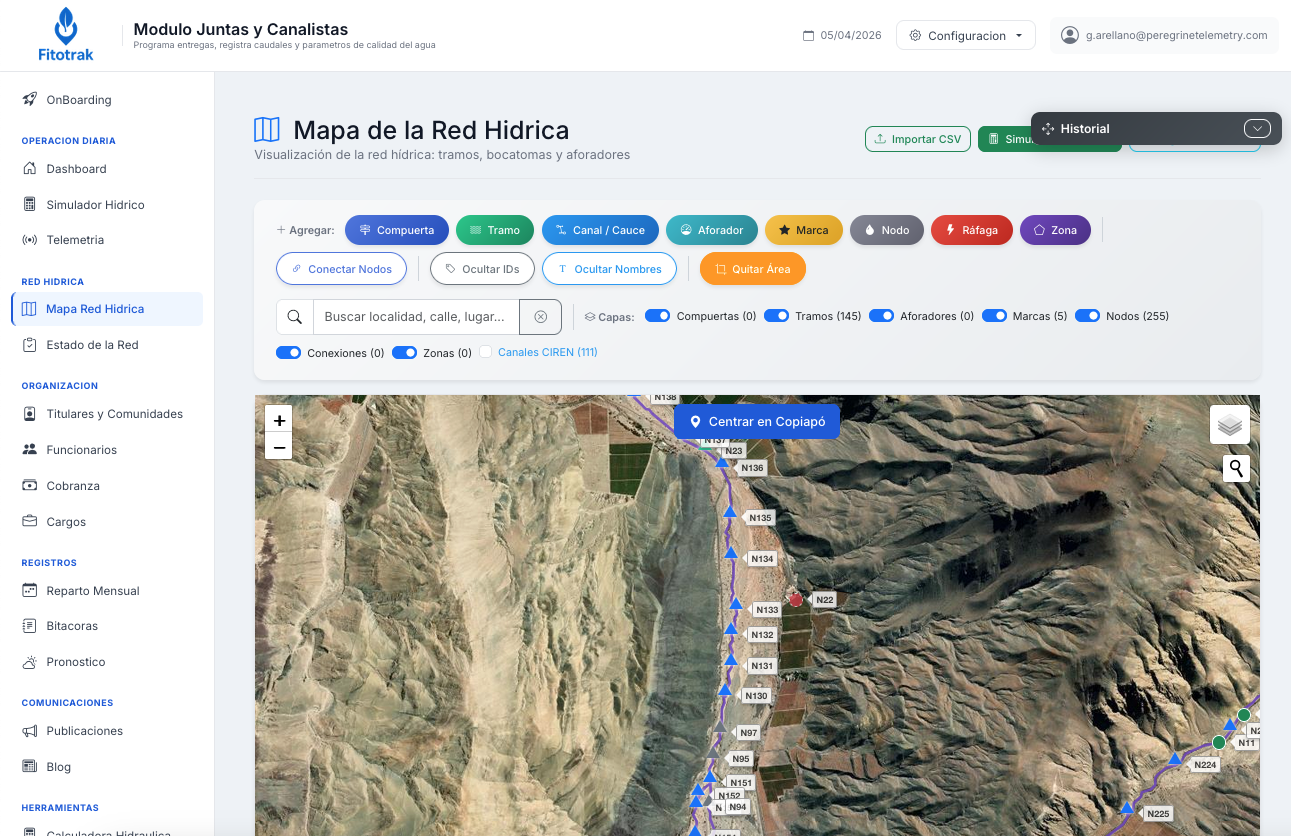This screenshot has height=836, width=1291.
Task: Select the Compuerta tool
Action: point(396,230)
